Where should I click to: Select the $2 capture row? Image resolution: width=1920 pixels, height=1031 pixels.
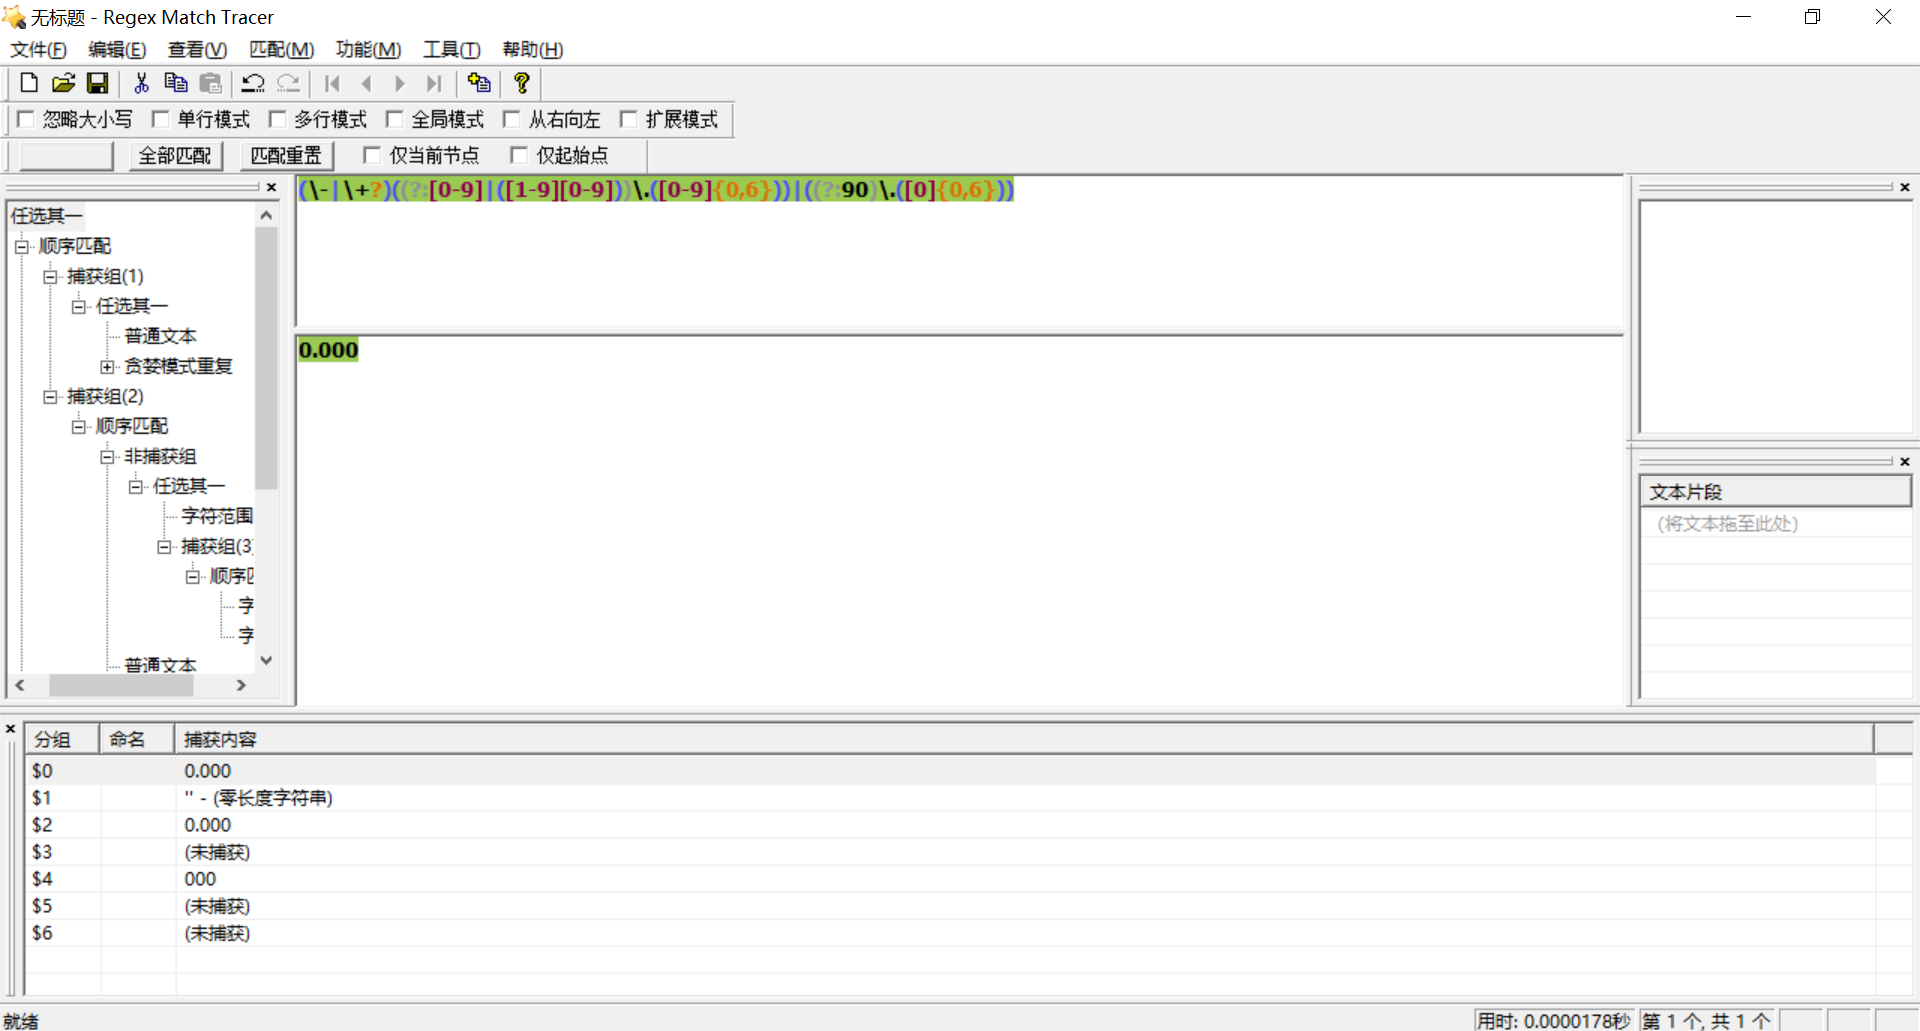point(950,825)
